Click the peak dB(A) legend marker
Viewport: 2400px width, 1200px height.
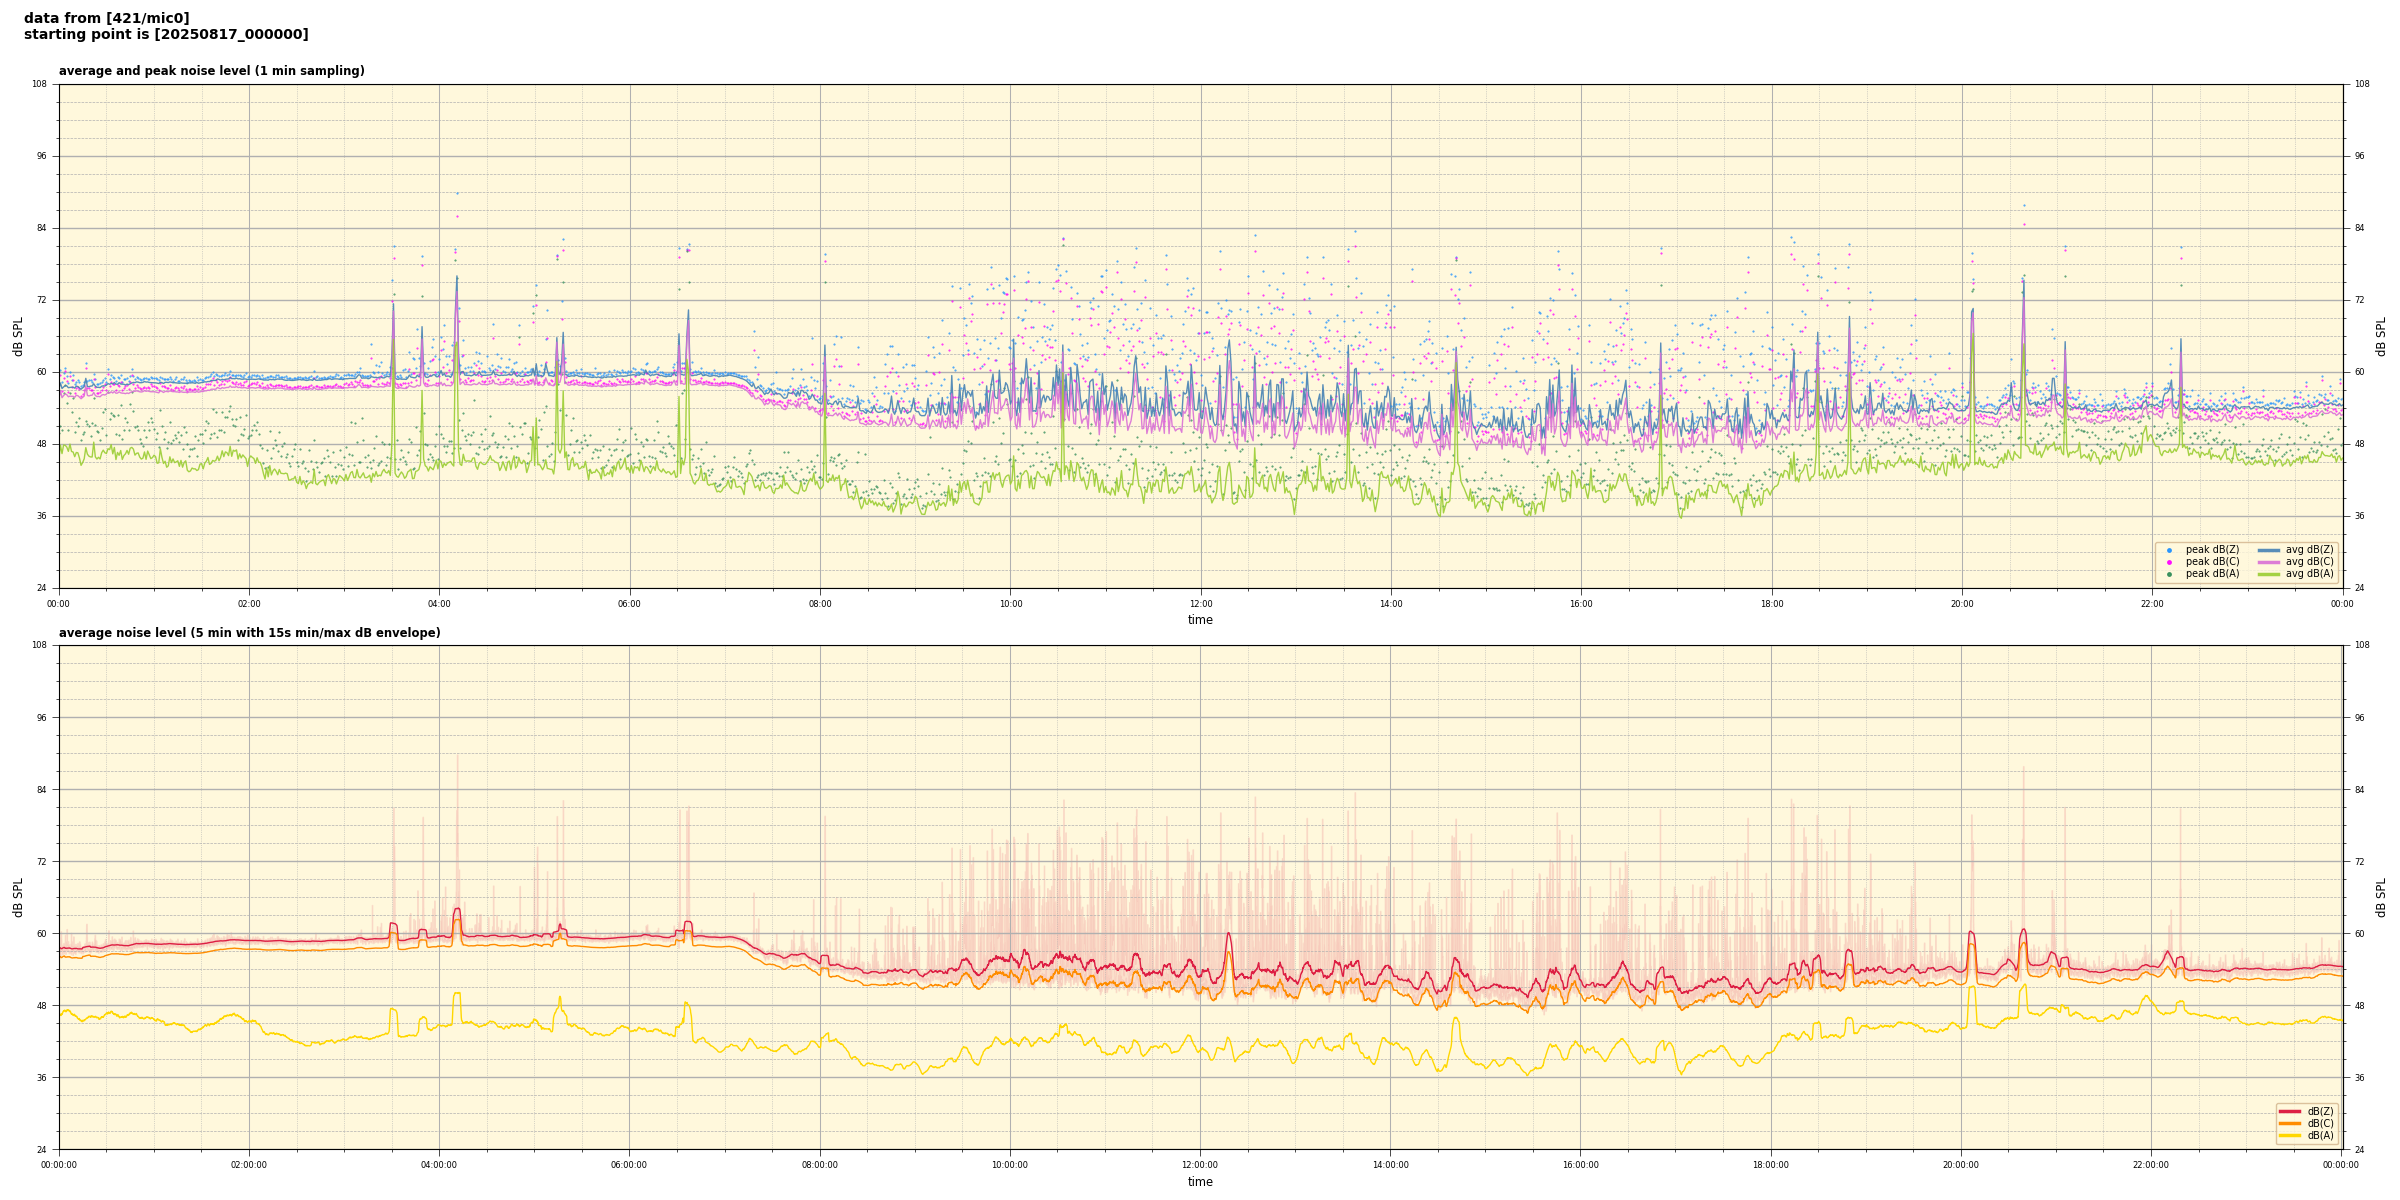(2169, 574)
